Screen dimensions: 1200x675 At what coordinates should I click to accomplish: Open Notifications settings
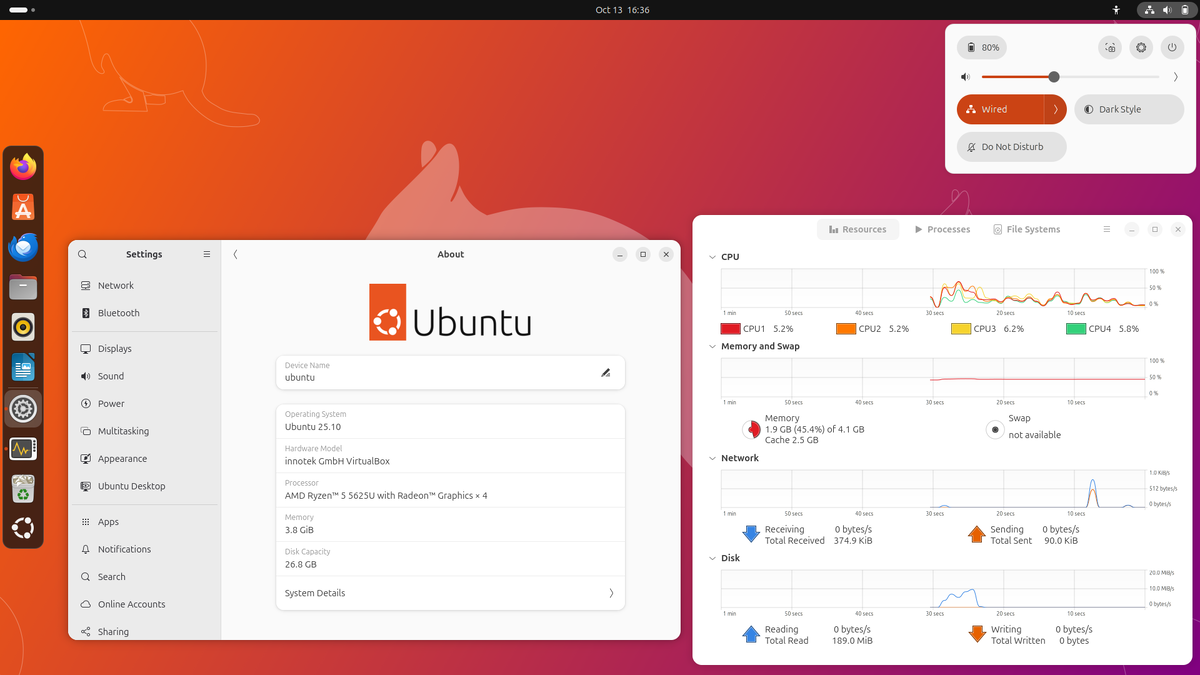(x=144, y=549)
